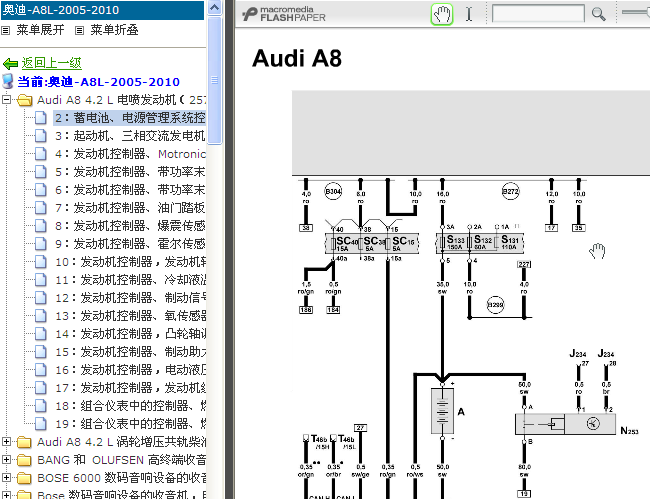Collapse the Audi A8 4.2 L 电喷发动机 folder

point(6,99)
